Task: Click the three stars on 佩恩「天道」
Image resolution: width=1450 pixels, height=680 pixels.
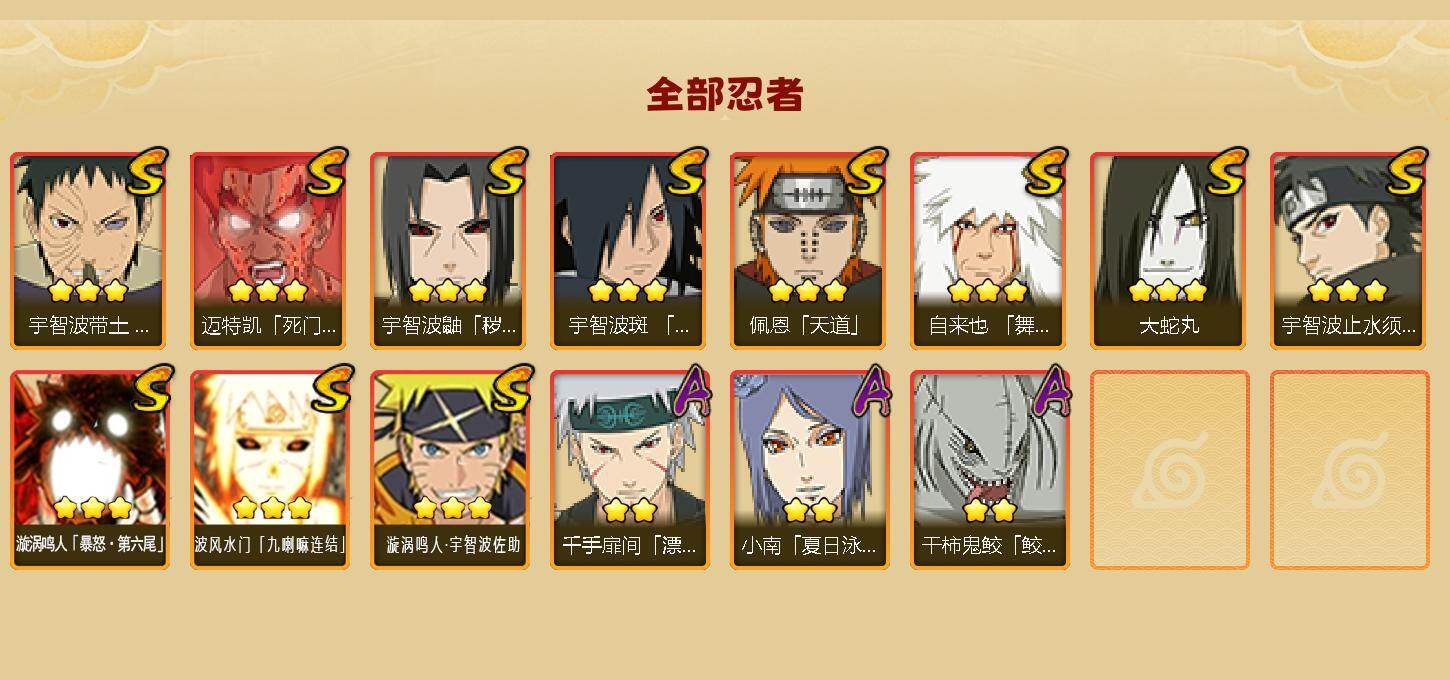Action: [808, 291]
